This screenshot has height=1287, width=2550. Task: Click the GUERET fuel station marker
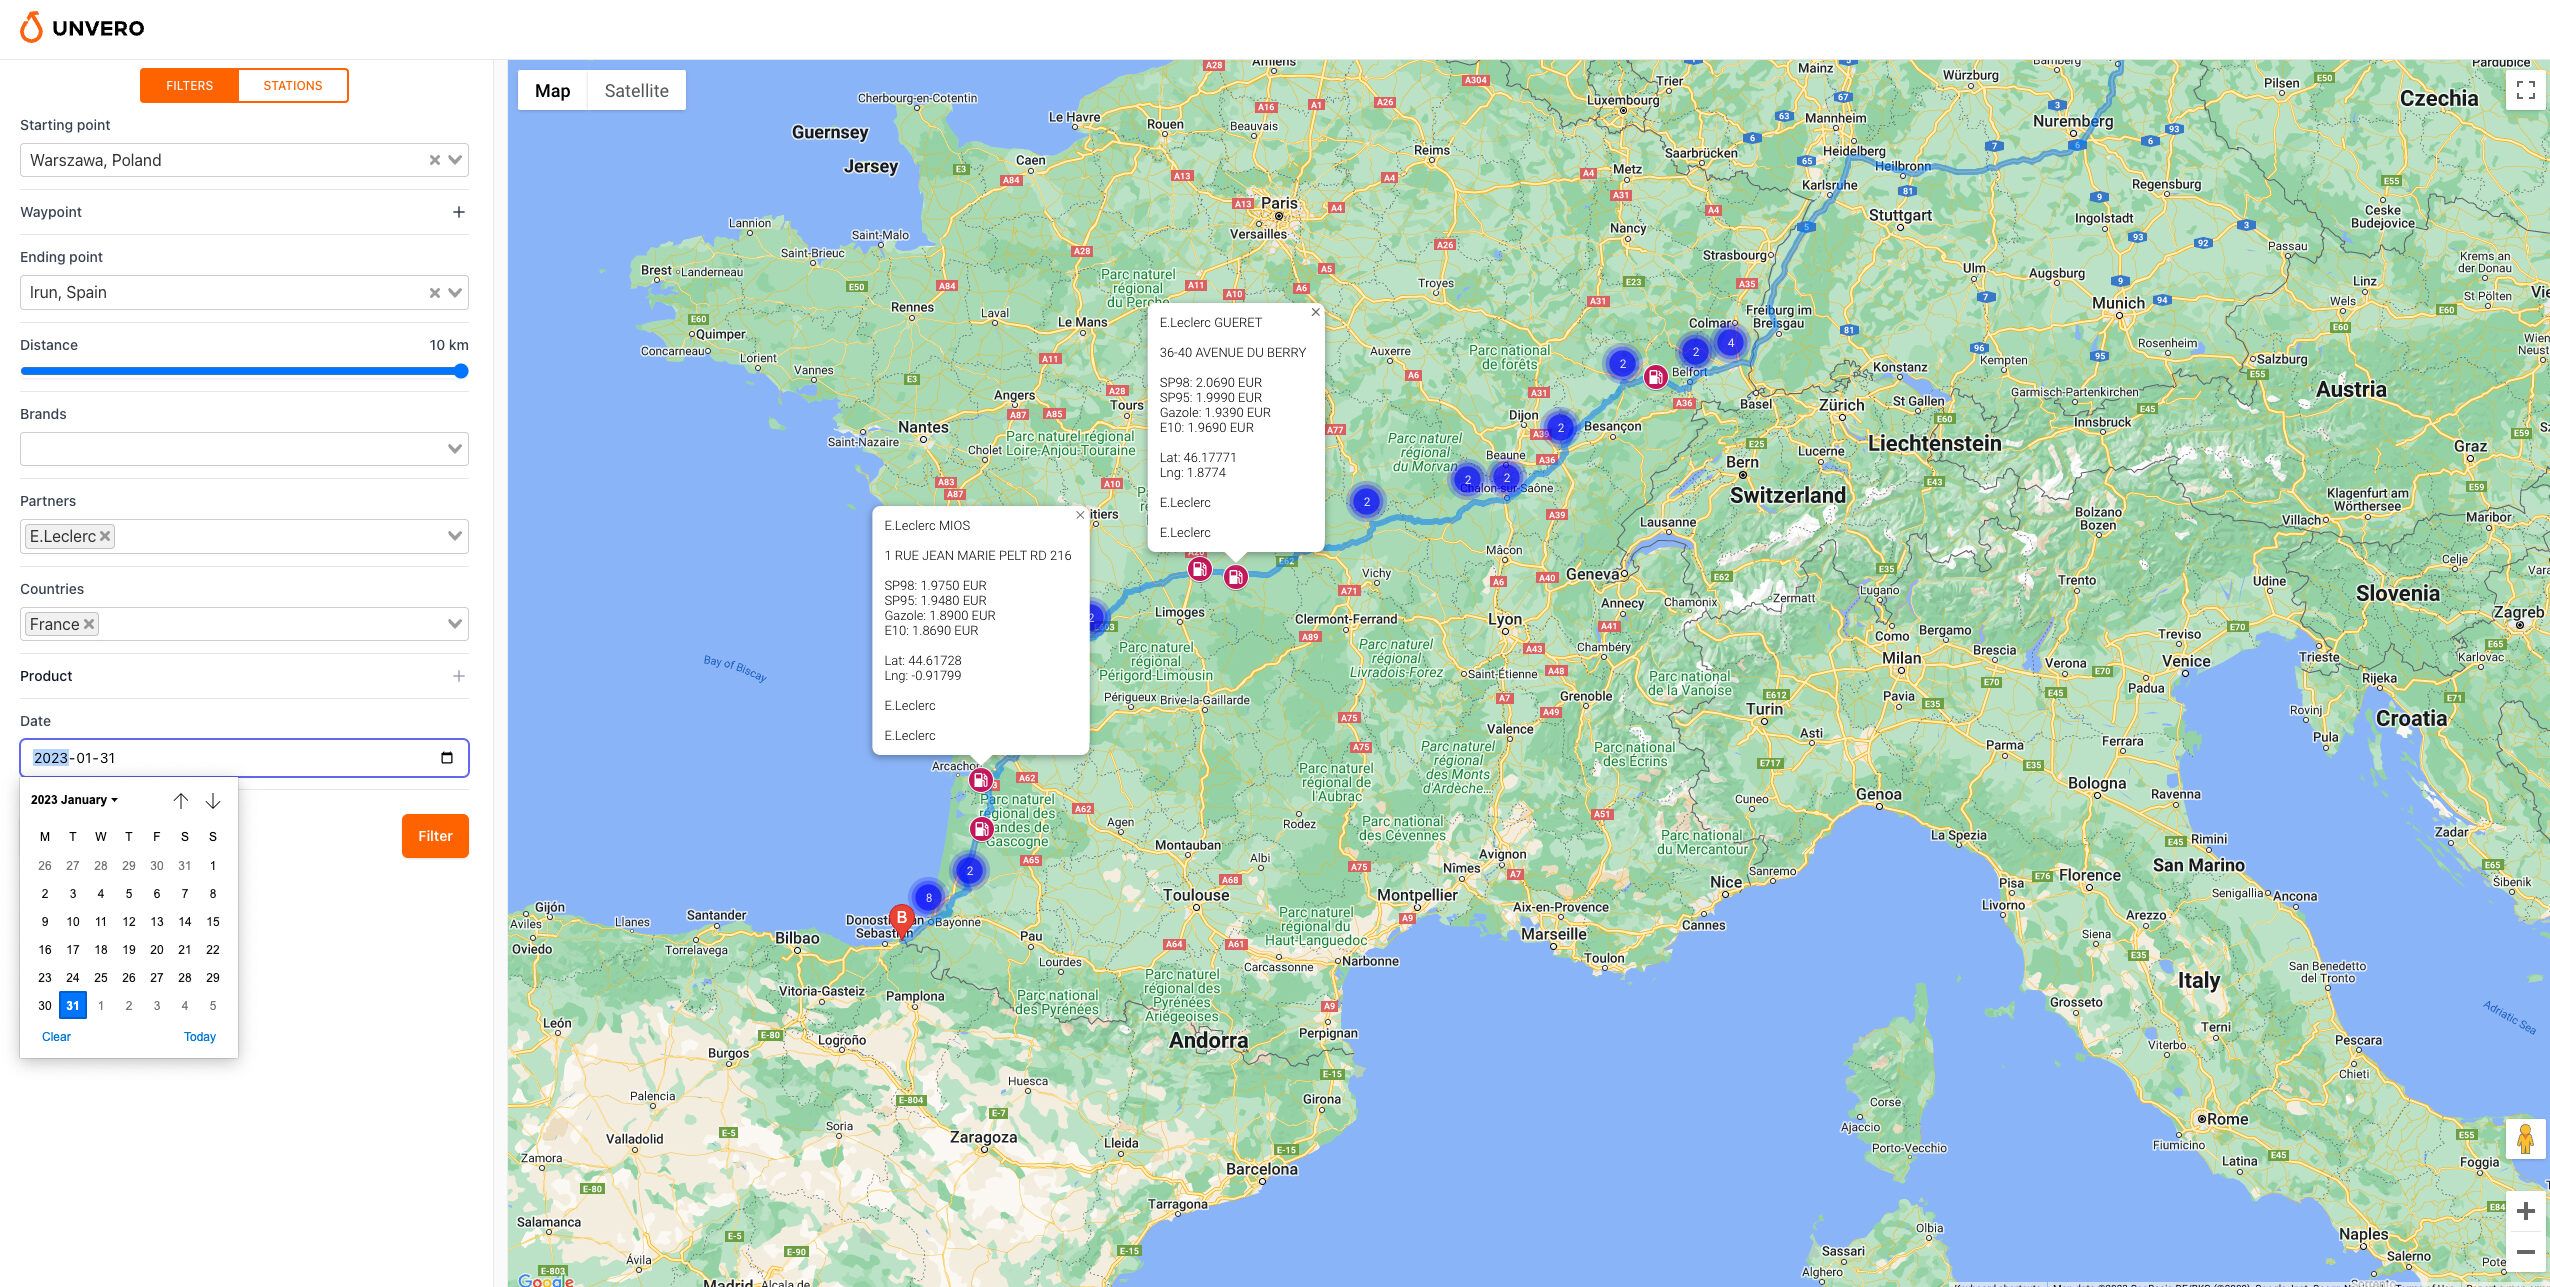pos(1236,577)
